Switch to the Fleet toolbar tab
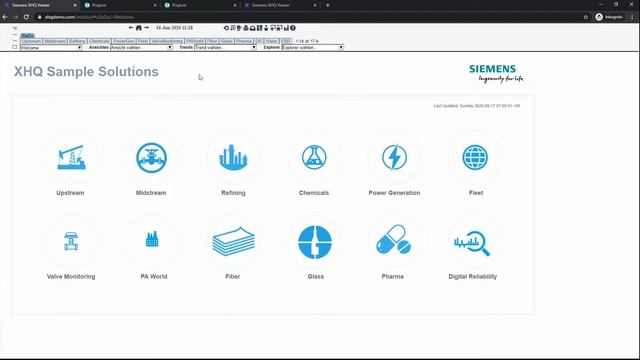The width and height of the screenshot is (640, 360). (143, 41)
